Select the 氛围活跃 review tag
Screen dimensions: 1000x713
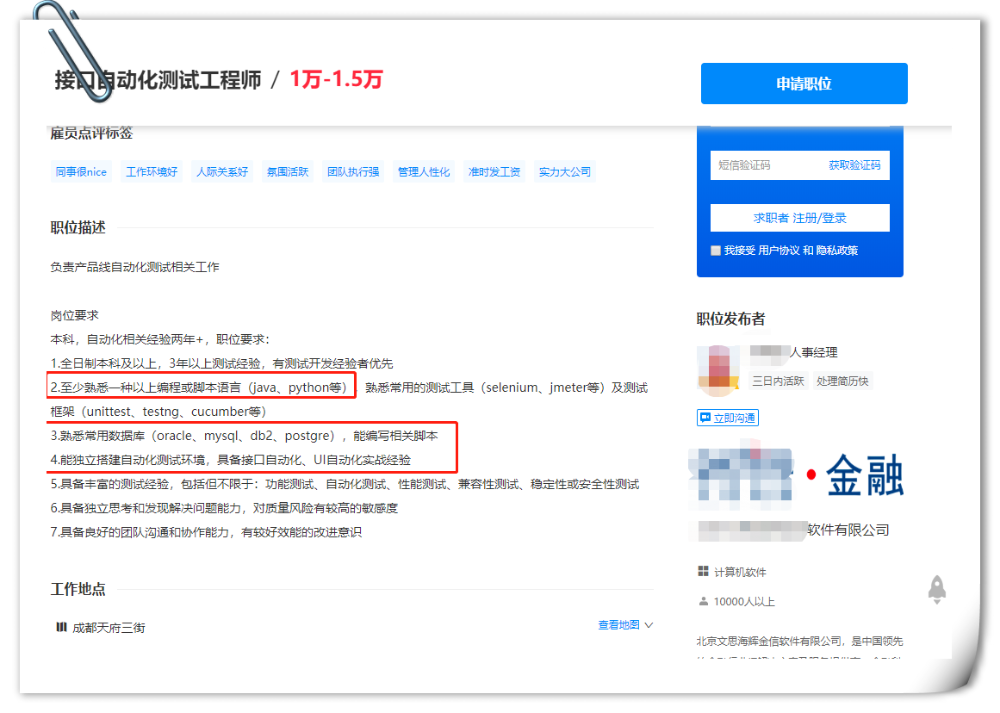(x=287, y=172)
